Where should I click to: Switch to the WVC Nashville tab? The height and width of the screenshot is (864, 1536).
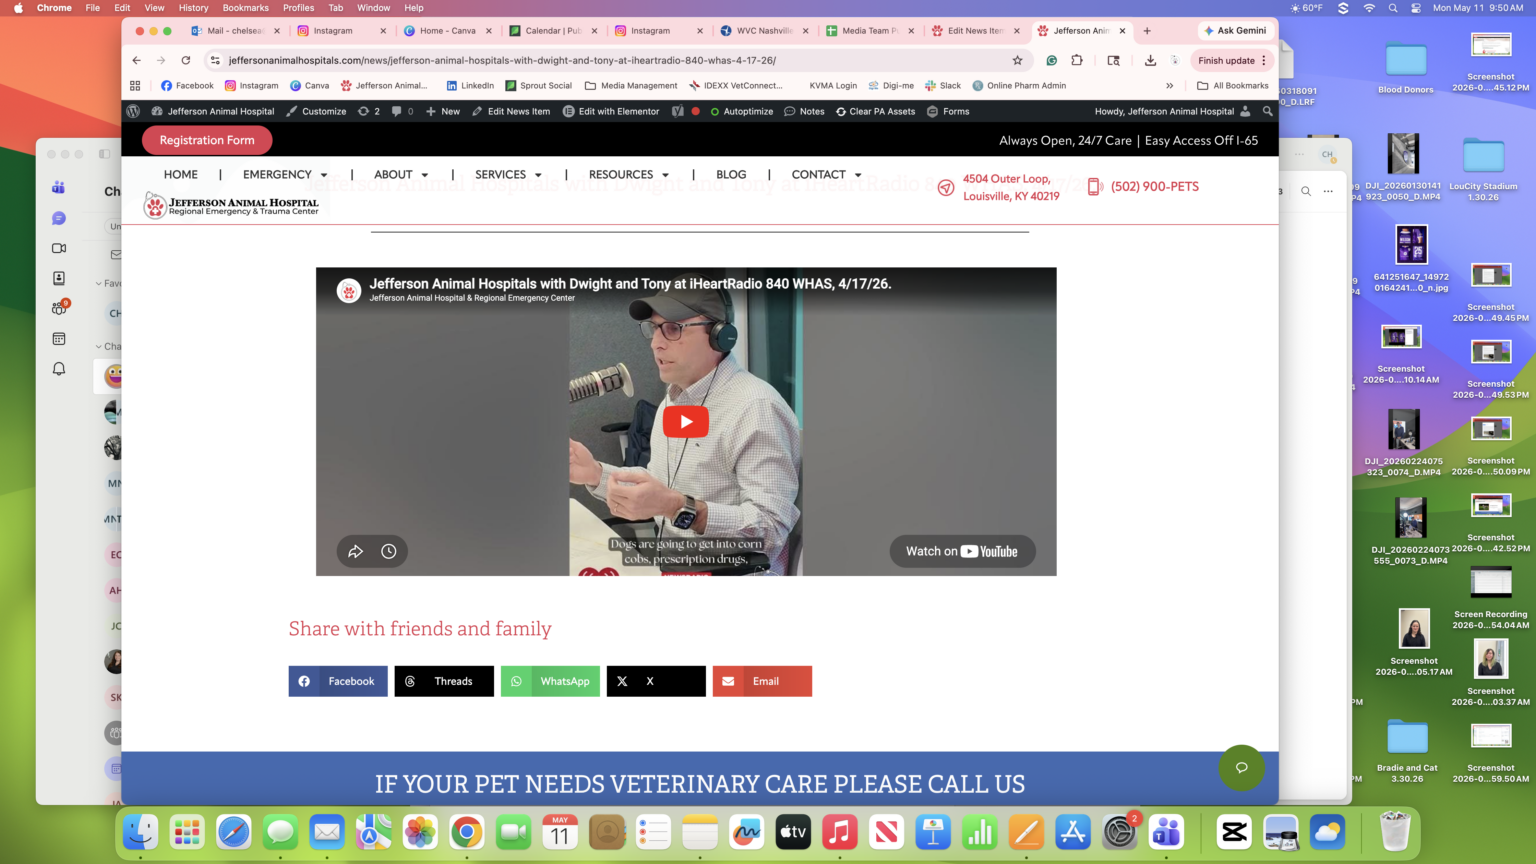(x=764, y=31)
